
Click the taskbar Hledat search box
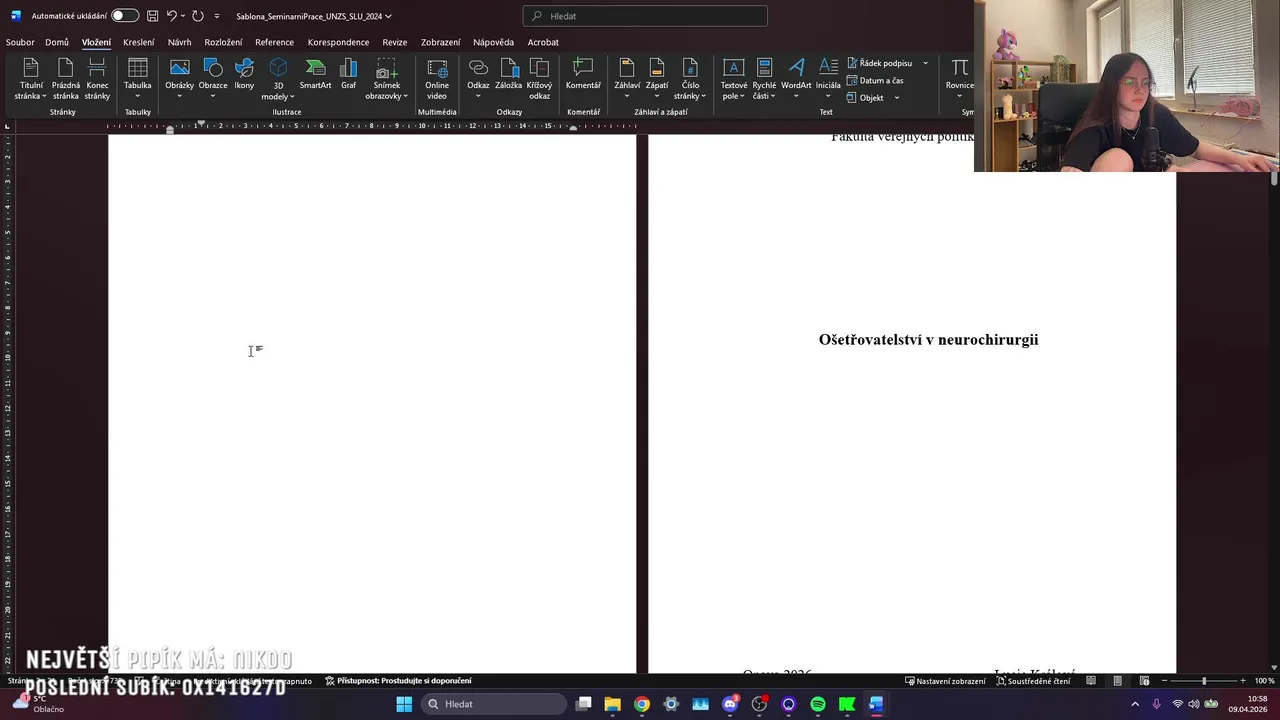pyautogui.click(x=494, y=704)
